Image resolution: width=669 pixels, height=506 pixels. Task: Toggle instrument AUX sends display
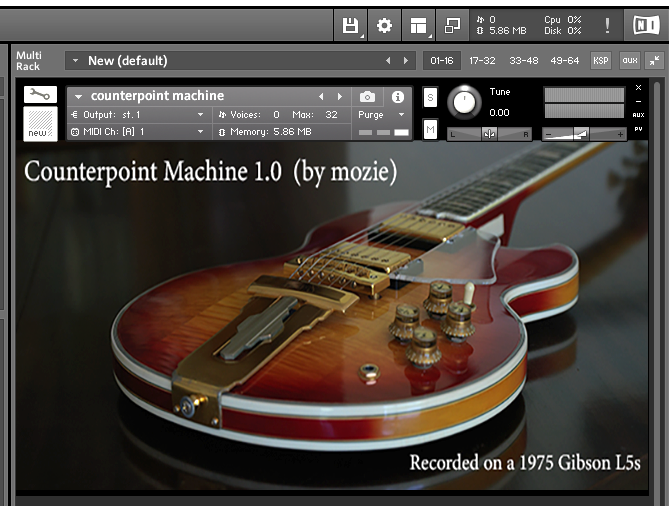coord(638,115)
